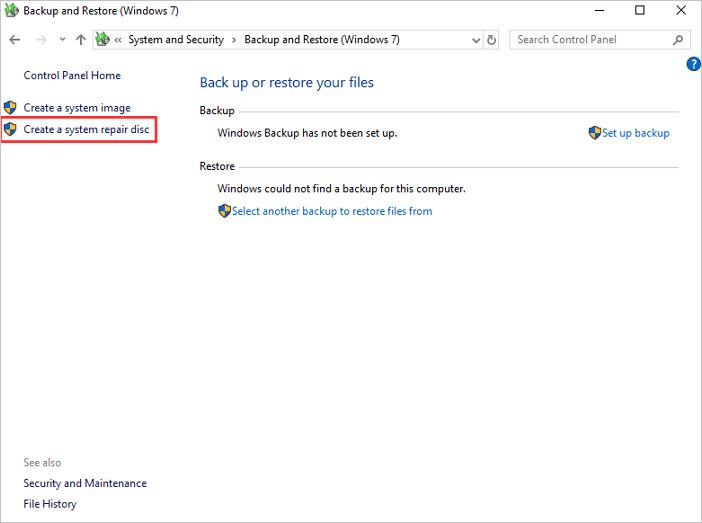Screen dimensions: 702x523
Task: Click the search magnifier icon
Action: click(679, 40)
